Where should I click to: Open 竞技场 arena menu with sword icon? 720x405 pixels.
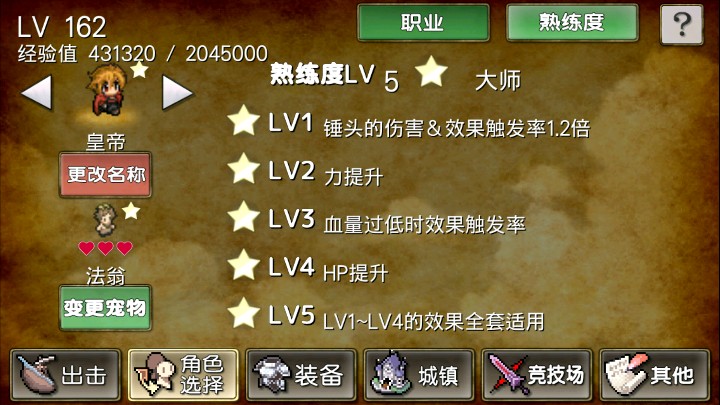(x=537, y=375)
